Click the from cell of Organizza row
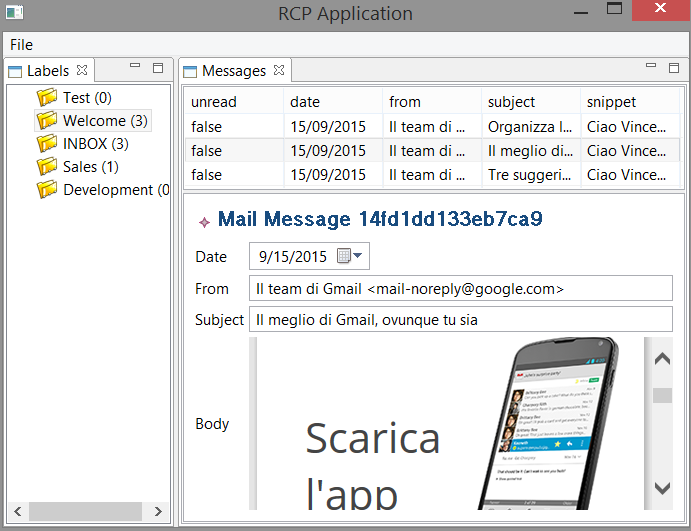 432,127
